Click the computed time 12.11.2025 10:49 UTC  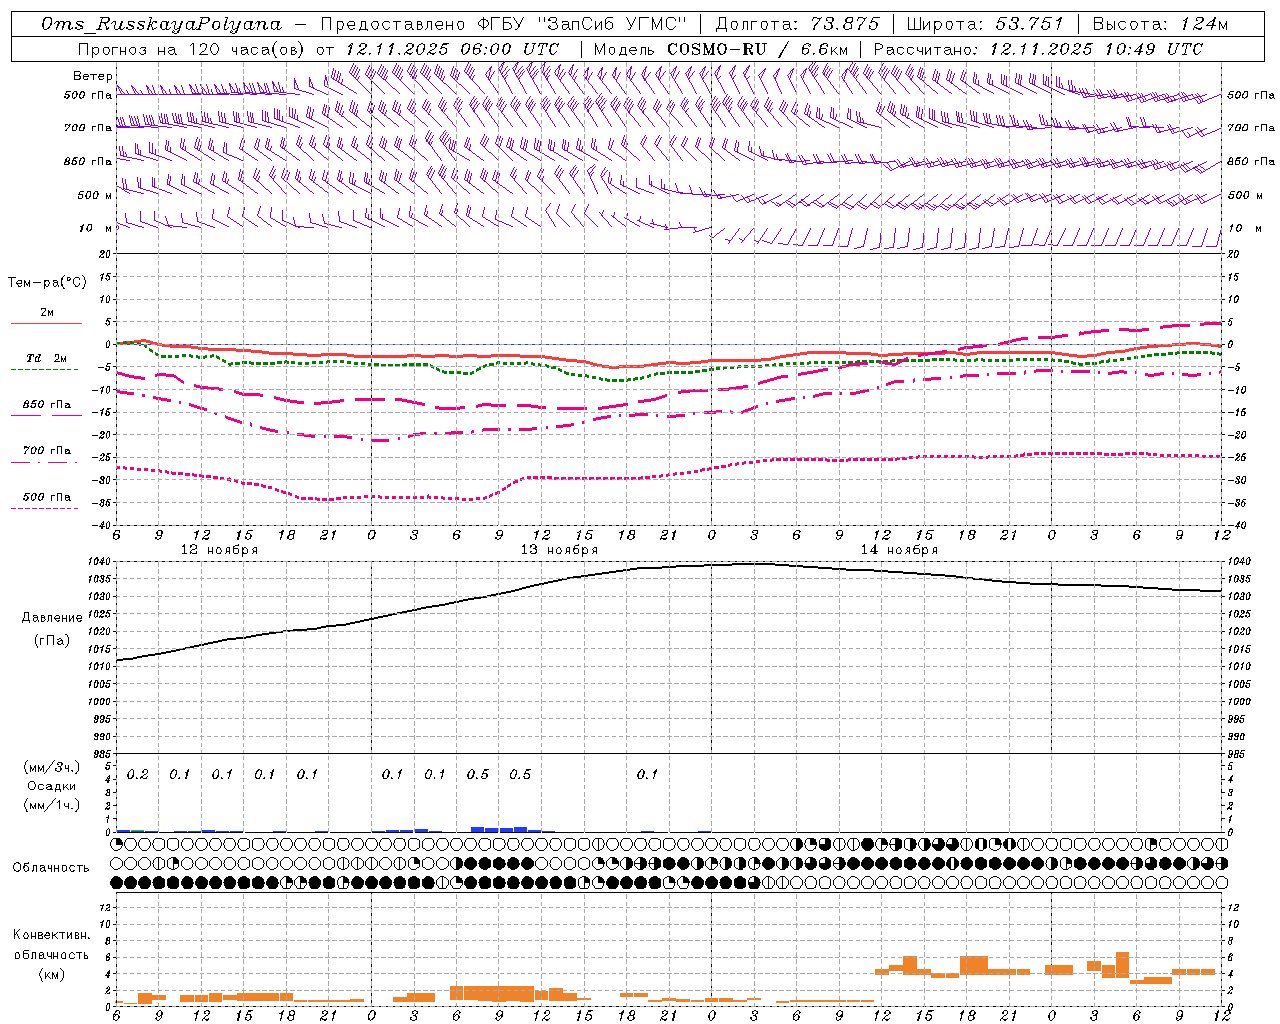click(1096, 49)
